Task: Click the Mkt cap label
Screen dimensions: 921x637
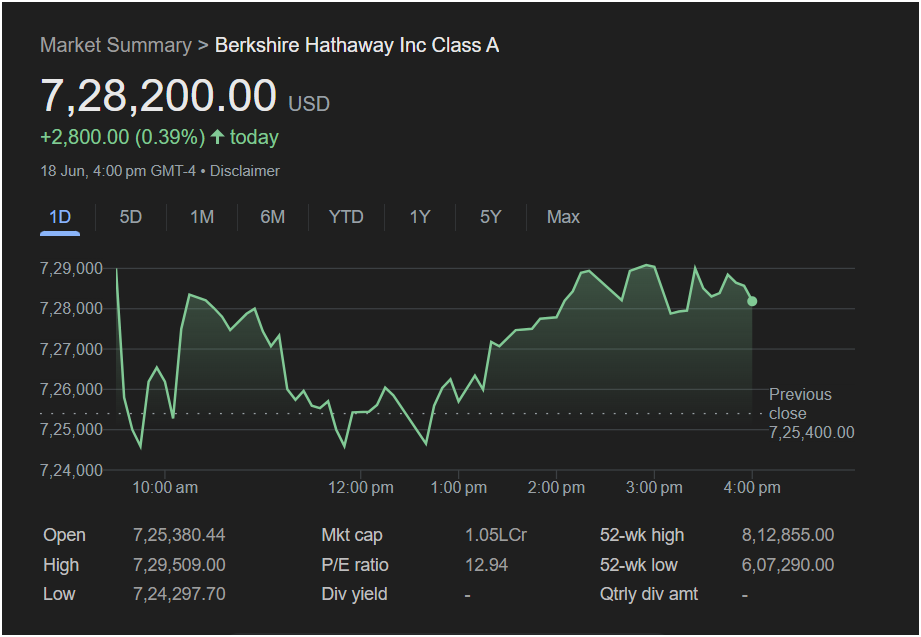Action: [x=352, y=535]
